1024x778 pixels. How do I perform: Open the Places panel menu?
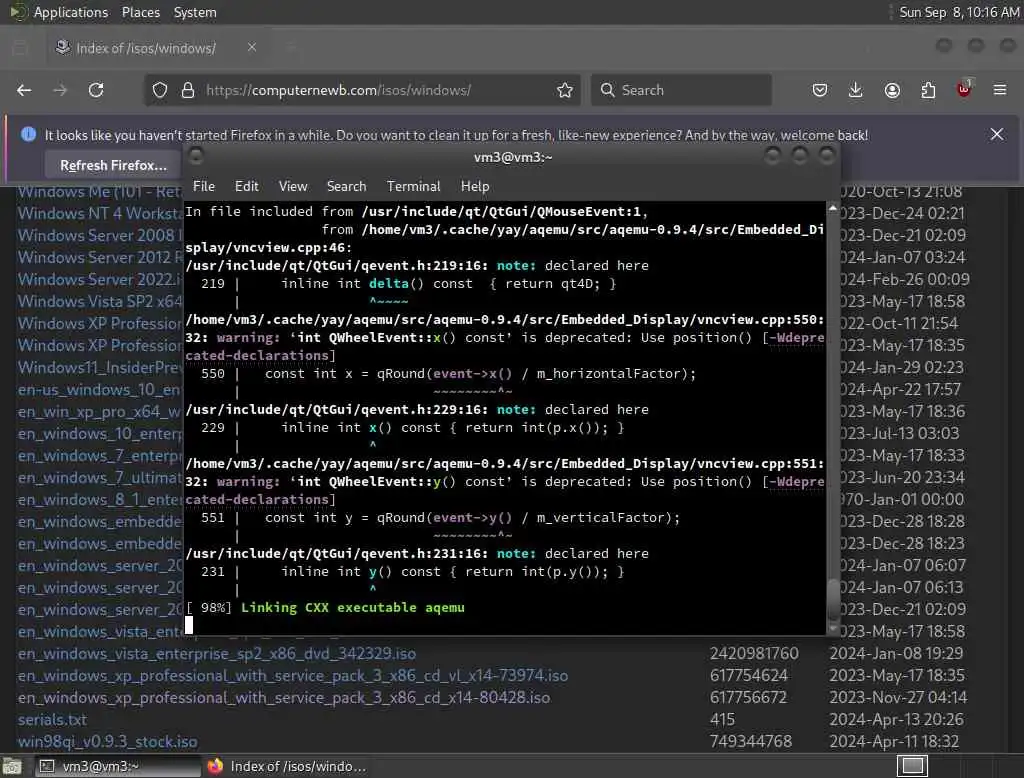pos(140,12)
